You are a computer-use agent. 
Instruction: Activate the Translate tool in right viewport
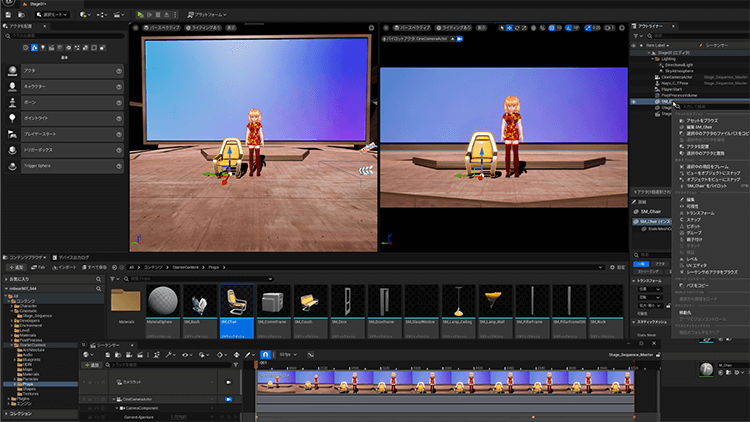click(x=509, y=28)
